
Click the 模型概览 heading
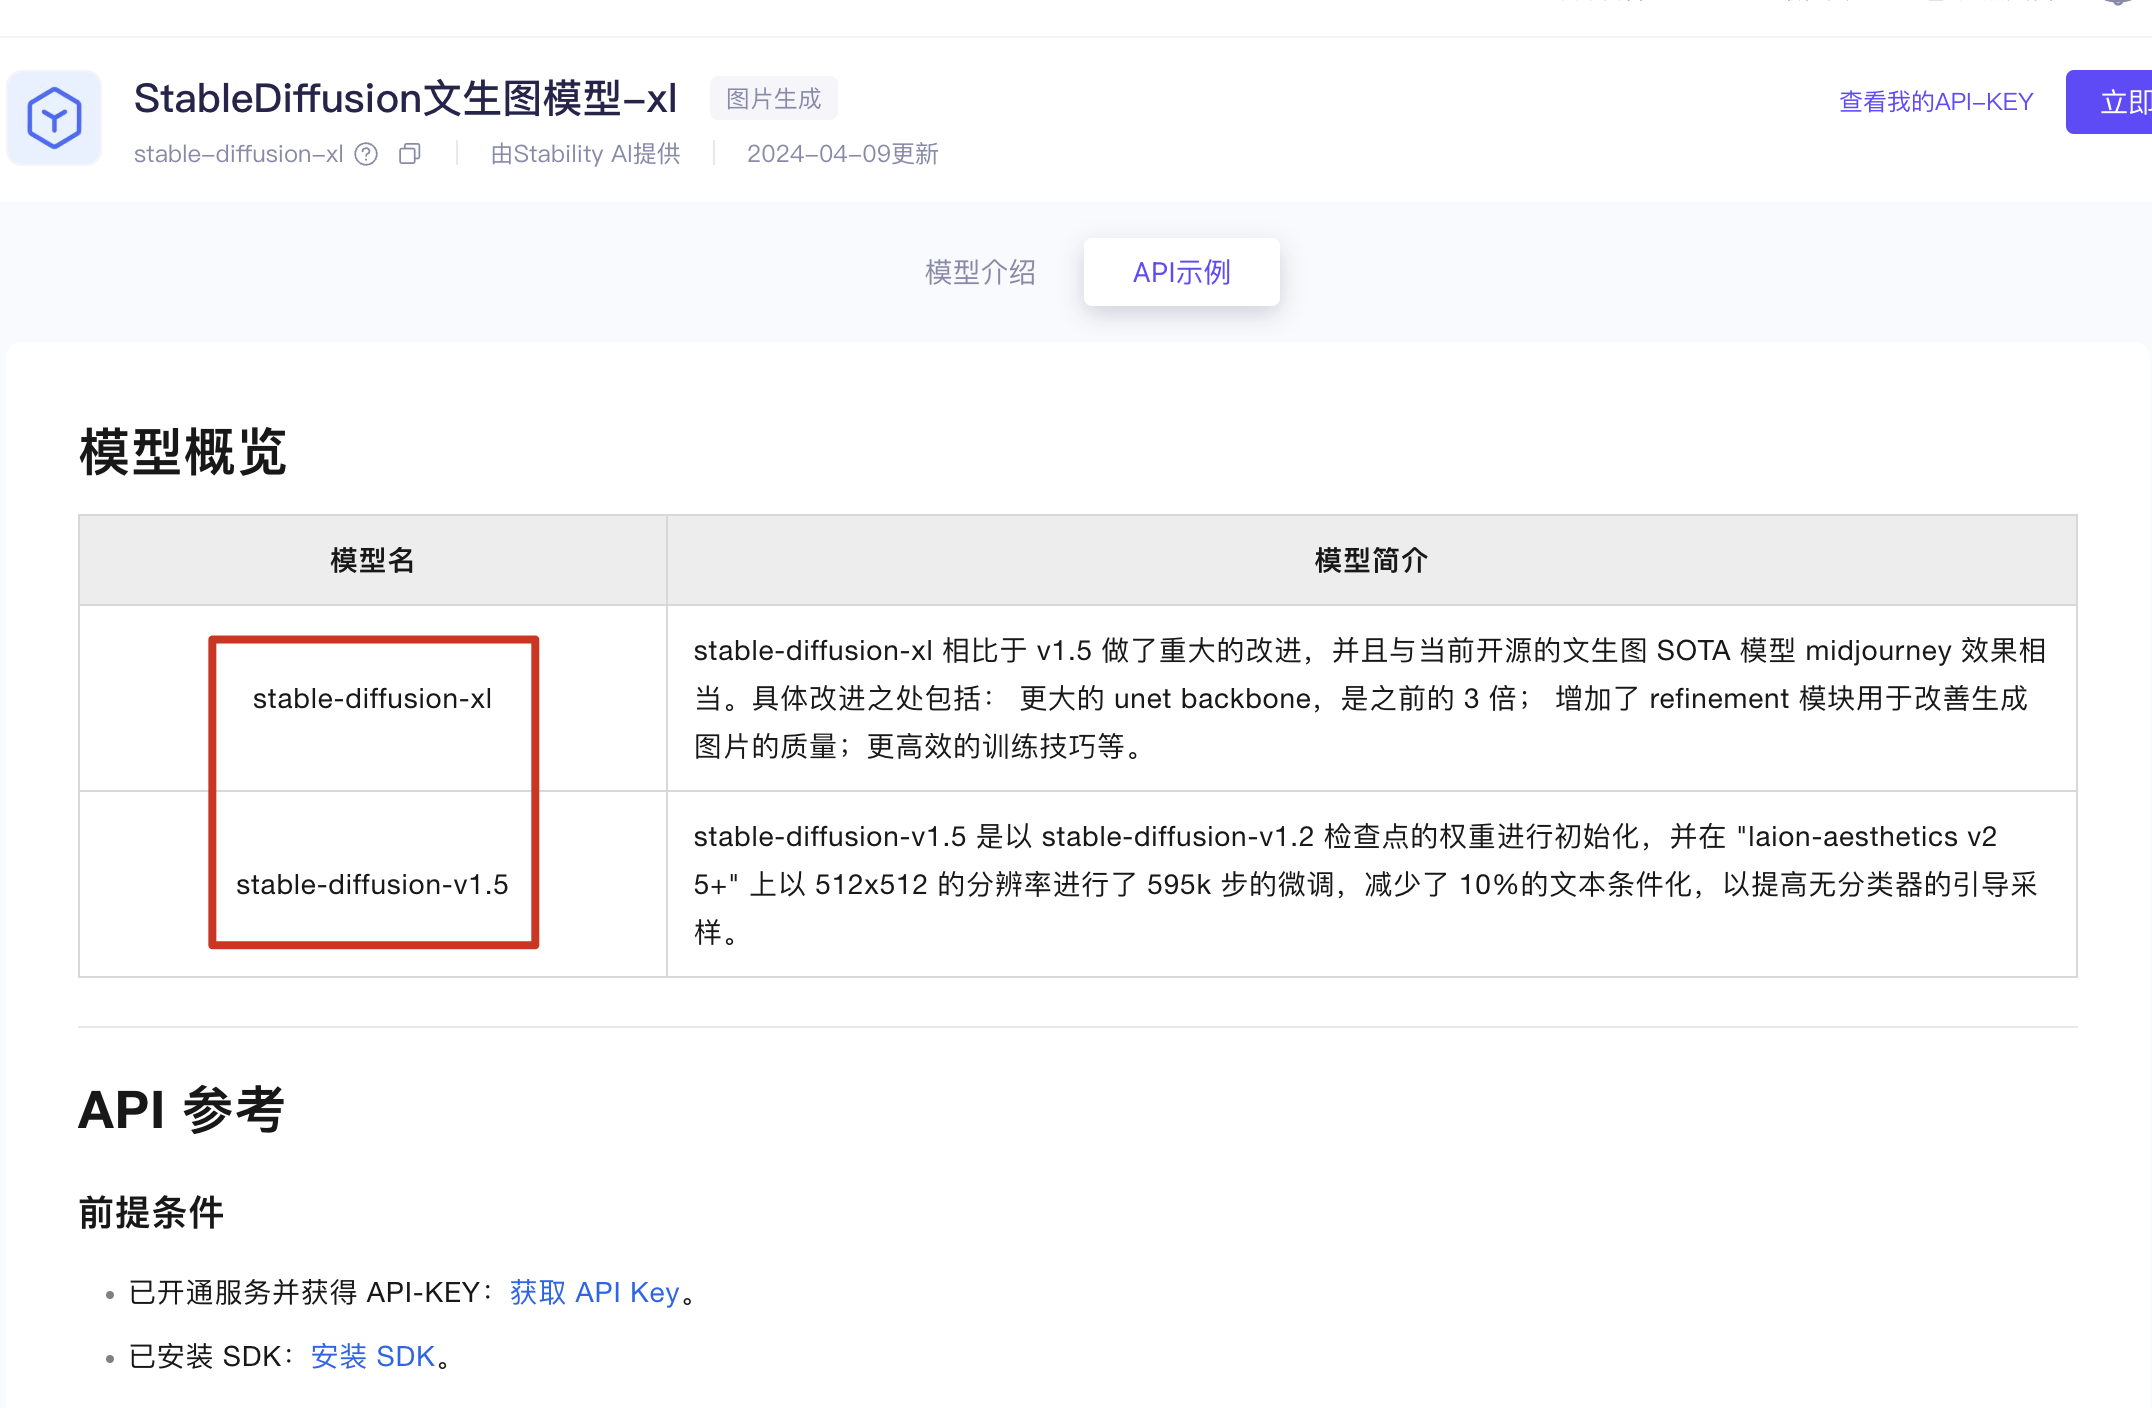point(183,452)
